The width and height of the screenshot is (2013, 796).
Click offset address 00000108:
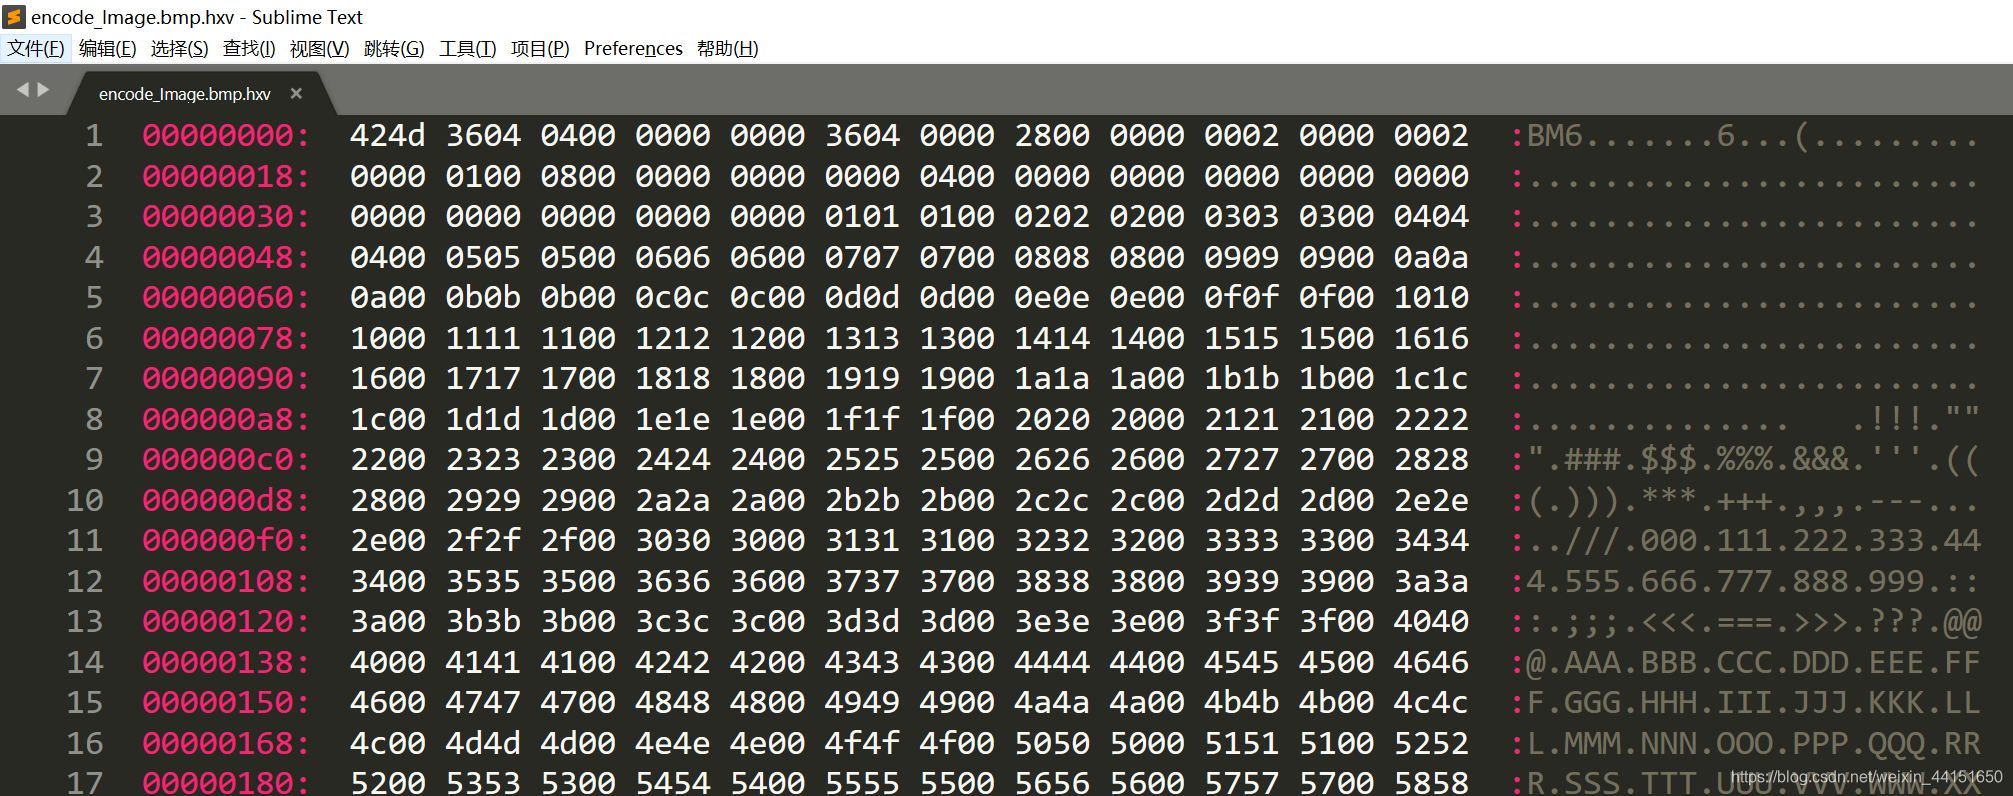coord(226,581)
